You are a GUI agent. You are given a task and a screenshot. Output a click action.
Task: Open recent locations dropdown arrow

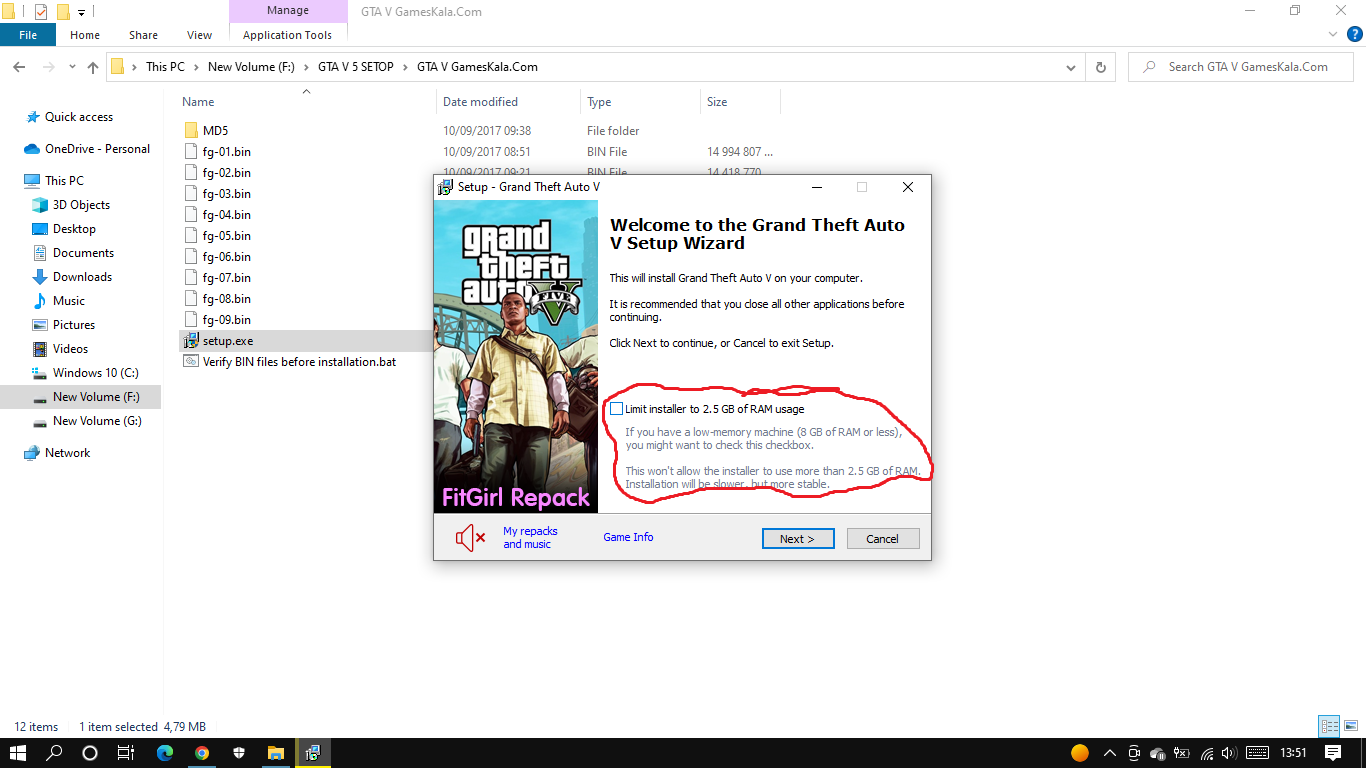point(72,68)
